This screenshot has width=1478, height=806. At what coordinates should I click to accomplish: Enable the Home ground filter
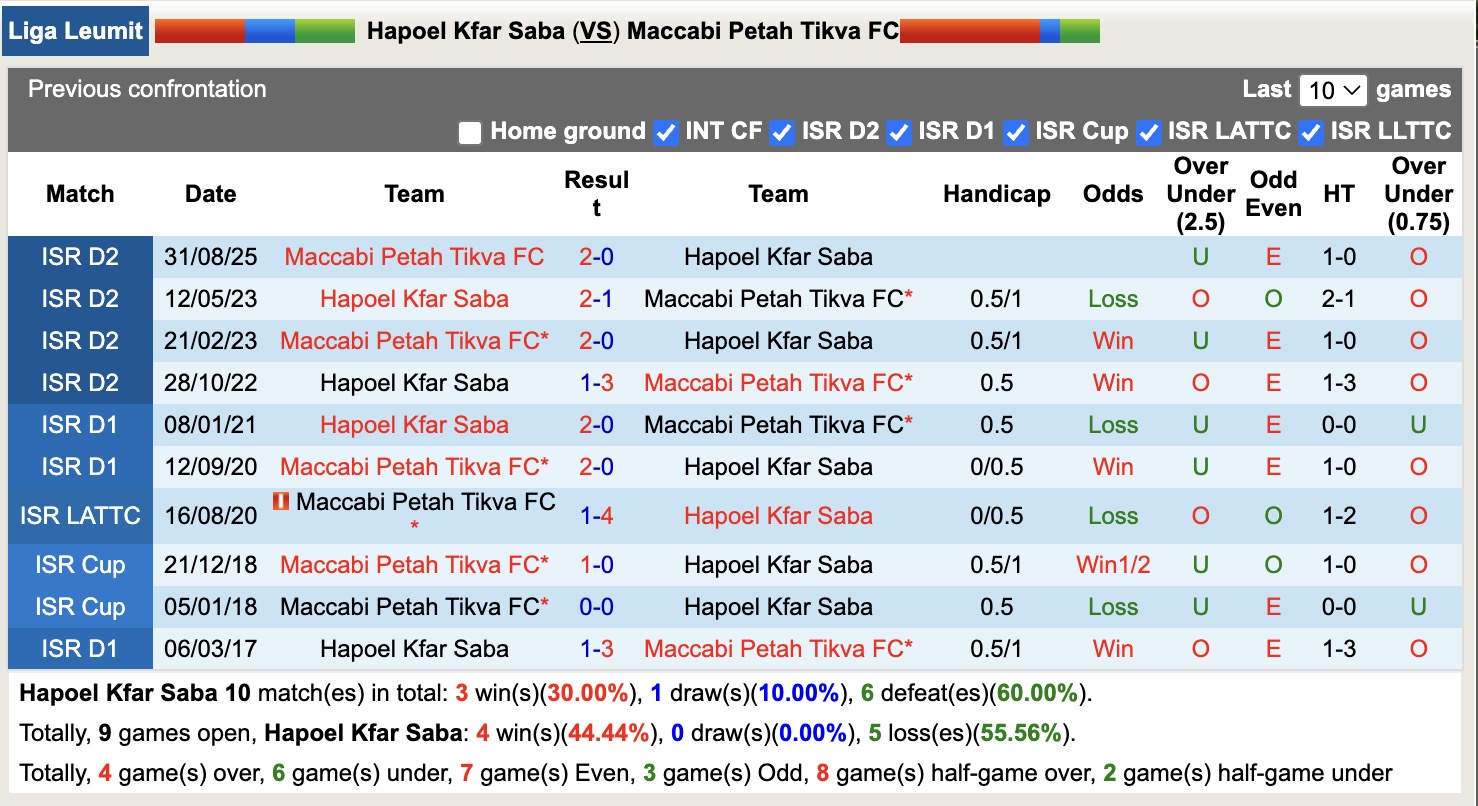click(x=469, y=131)
